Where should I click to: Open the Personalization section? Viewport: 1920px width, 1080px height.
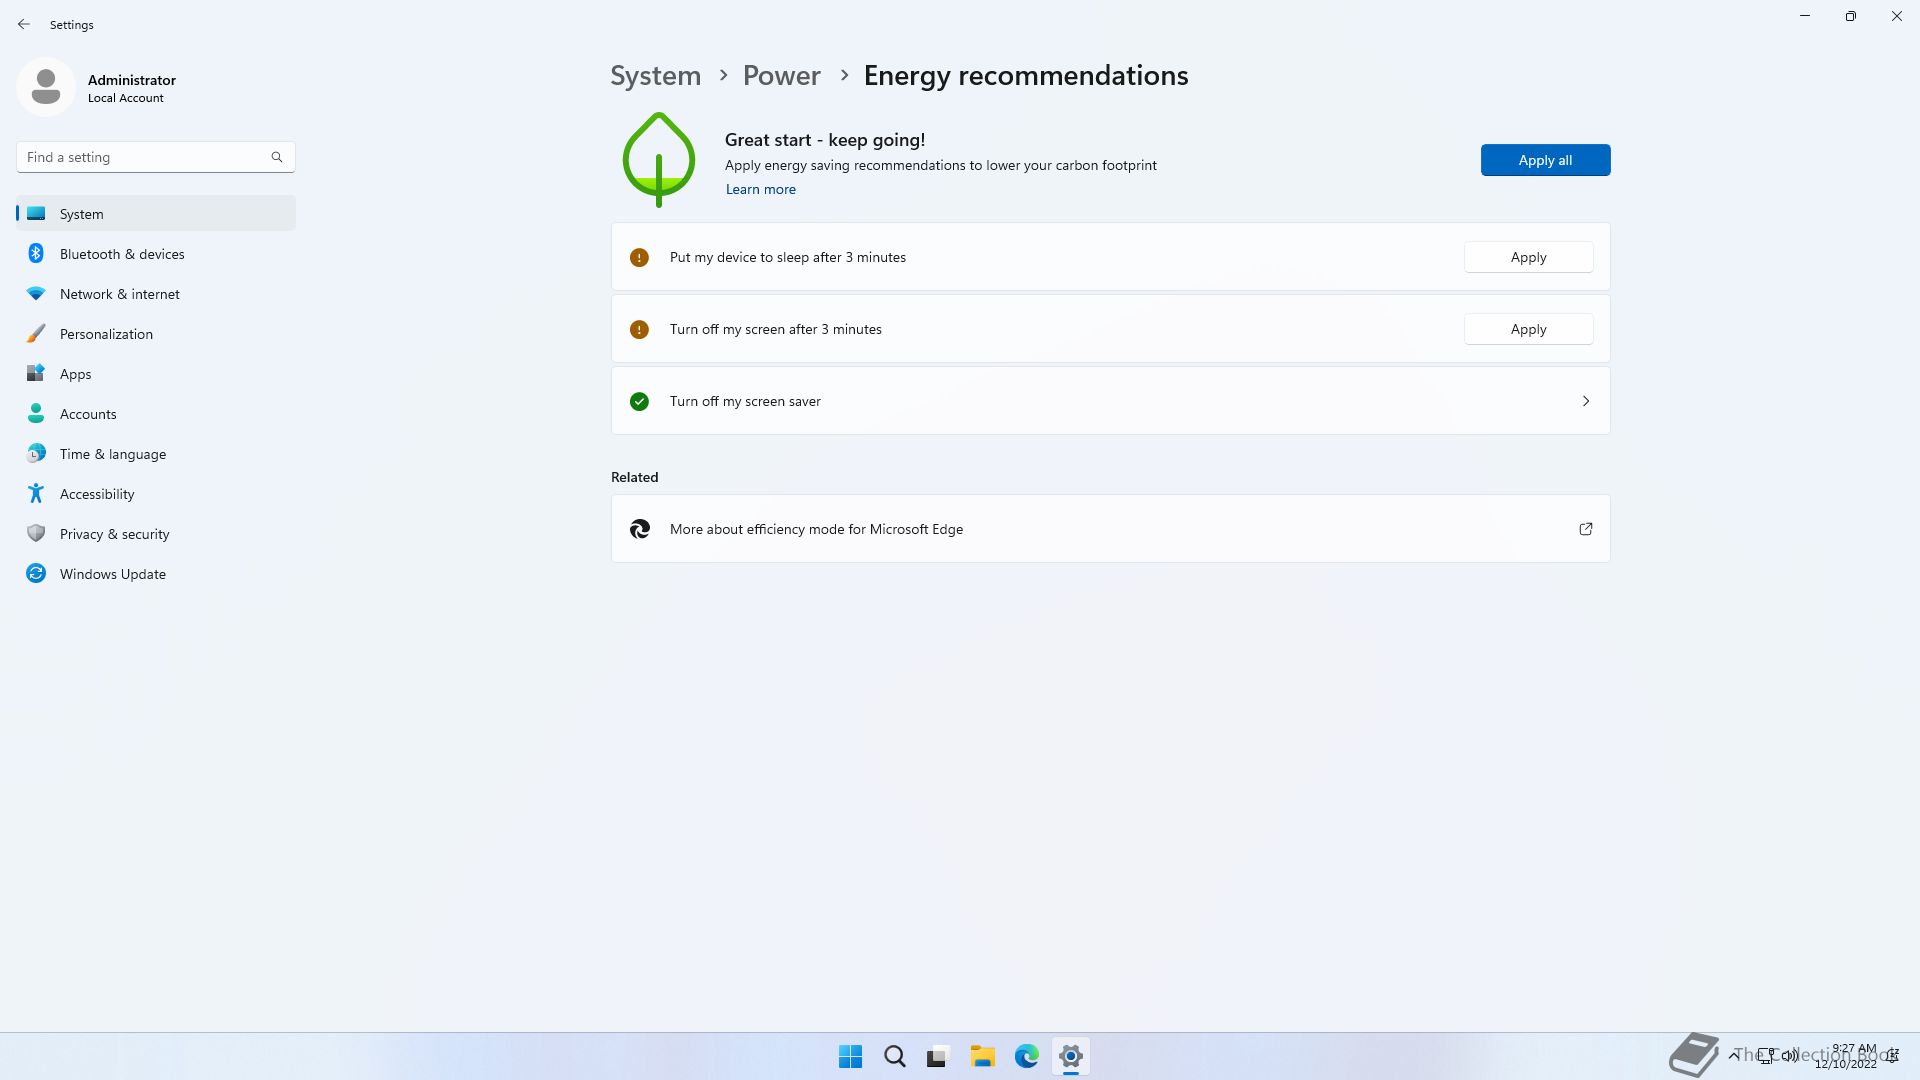106,334
